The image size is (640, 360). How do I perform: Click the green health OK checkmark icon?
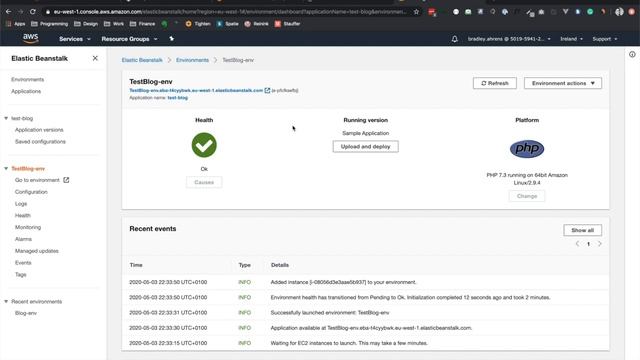(204, 145)
